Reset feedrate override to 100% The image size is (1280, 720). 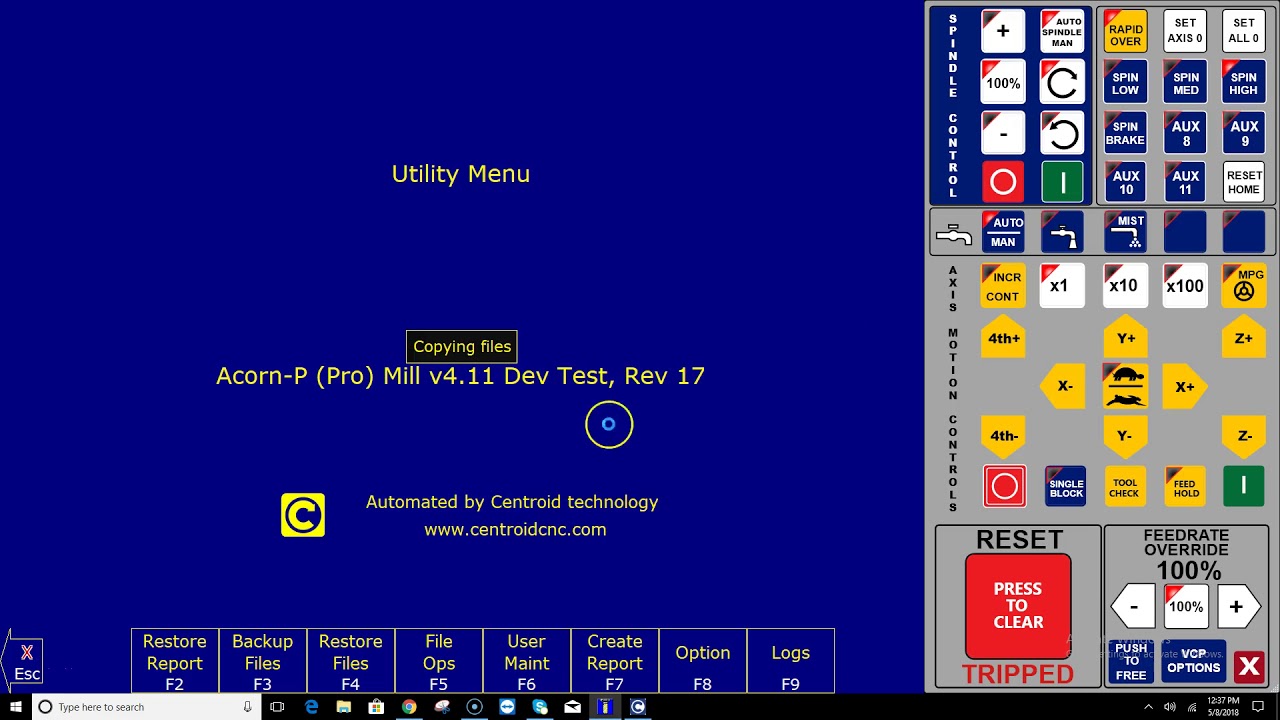point(1186,607)
